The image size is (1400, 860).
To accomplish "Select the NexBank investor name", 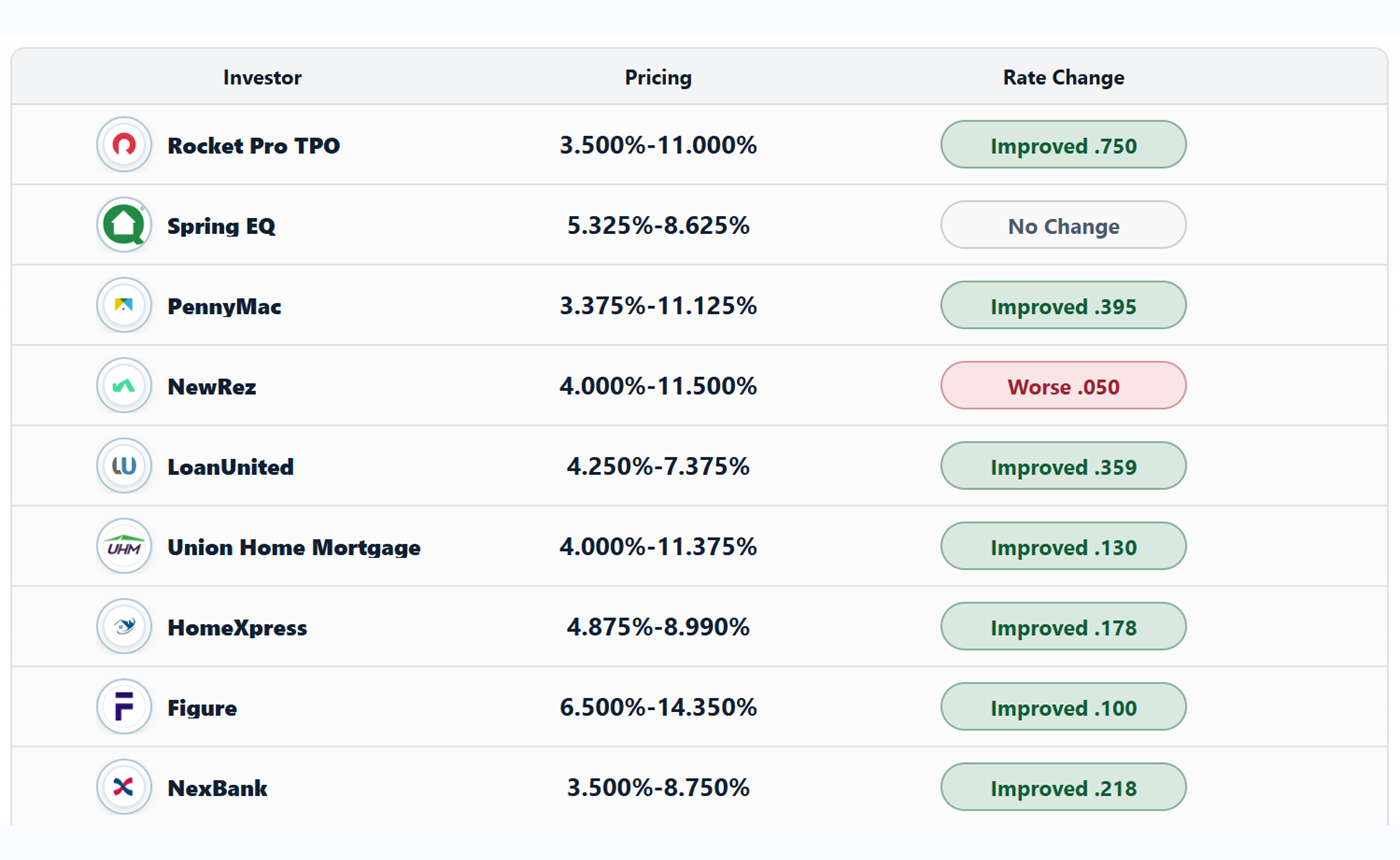I will [x=217, y=788].
